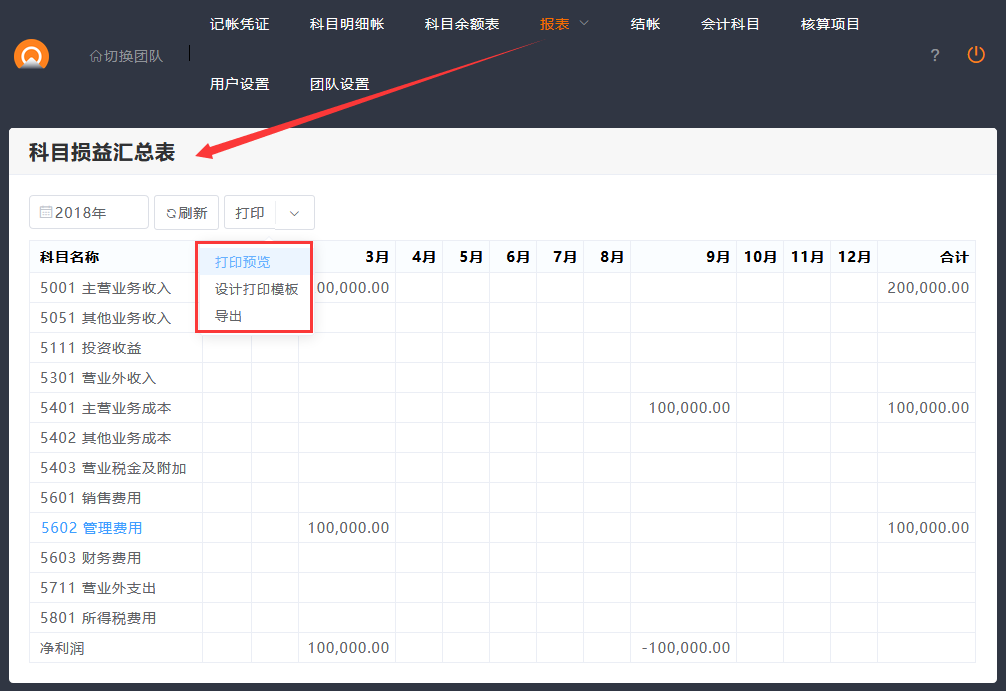This screenshot has height=691, width=1006.
Task: Click the help question mark icon
Action: [935, 55]
